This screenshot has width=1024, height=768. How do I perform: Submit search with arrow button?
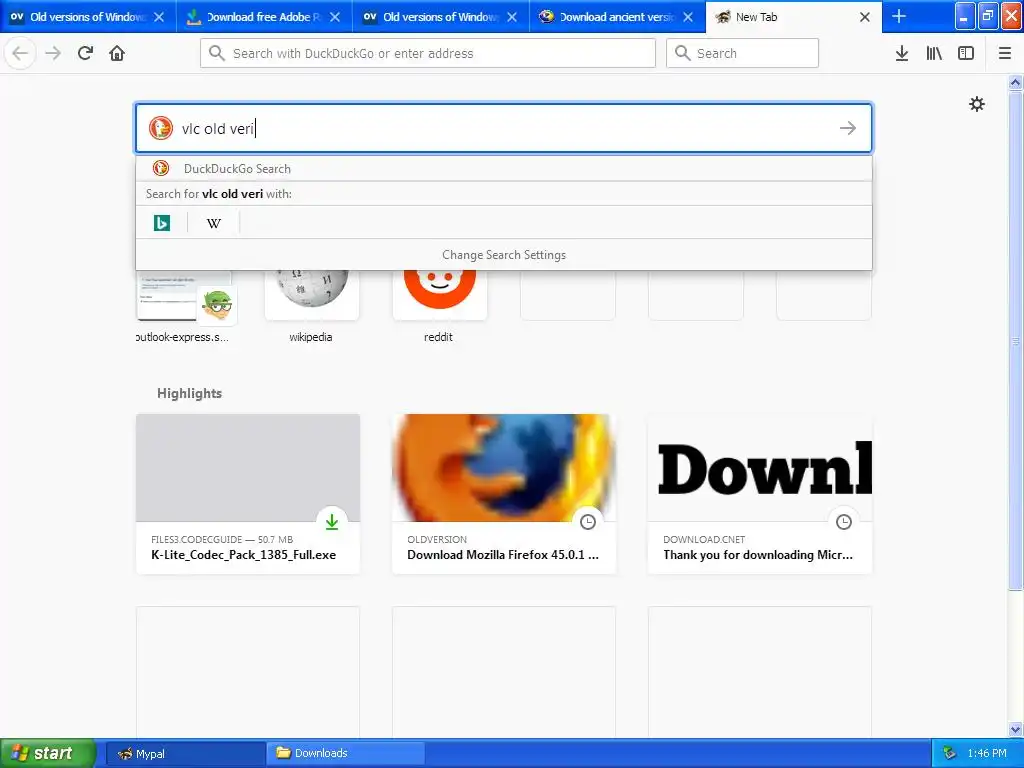click(848, 128)
